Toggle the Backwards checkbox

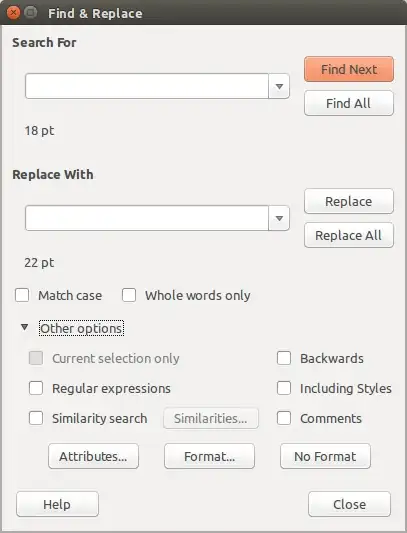tap(284, 358)
